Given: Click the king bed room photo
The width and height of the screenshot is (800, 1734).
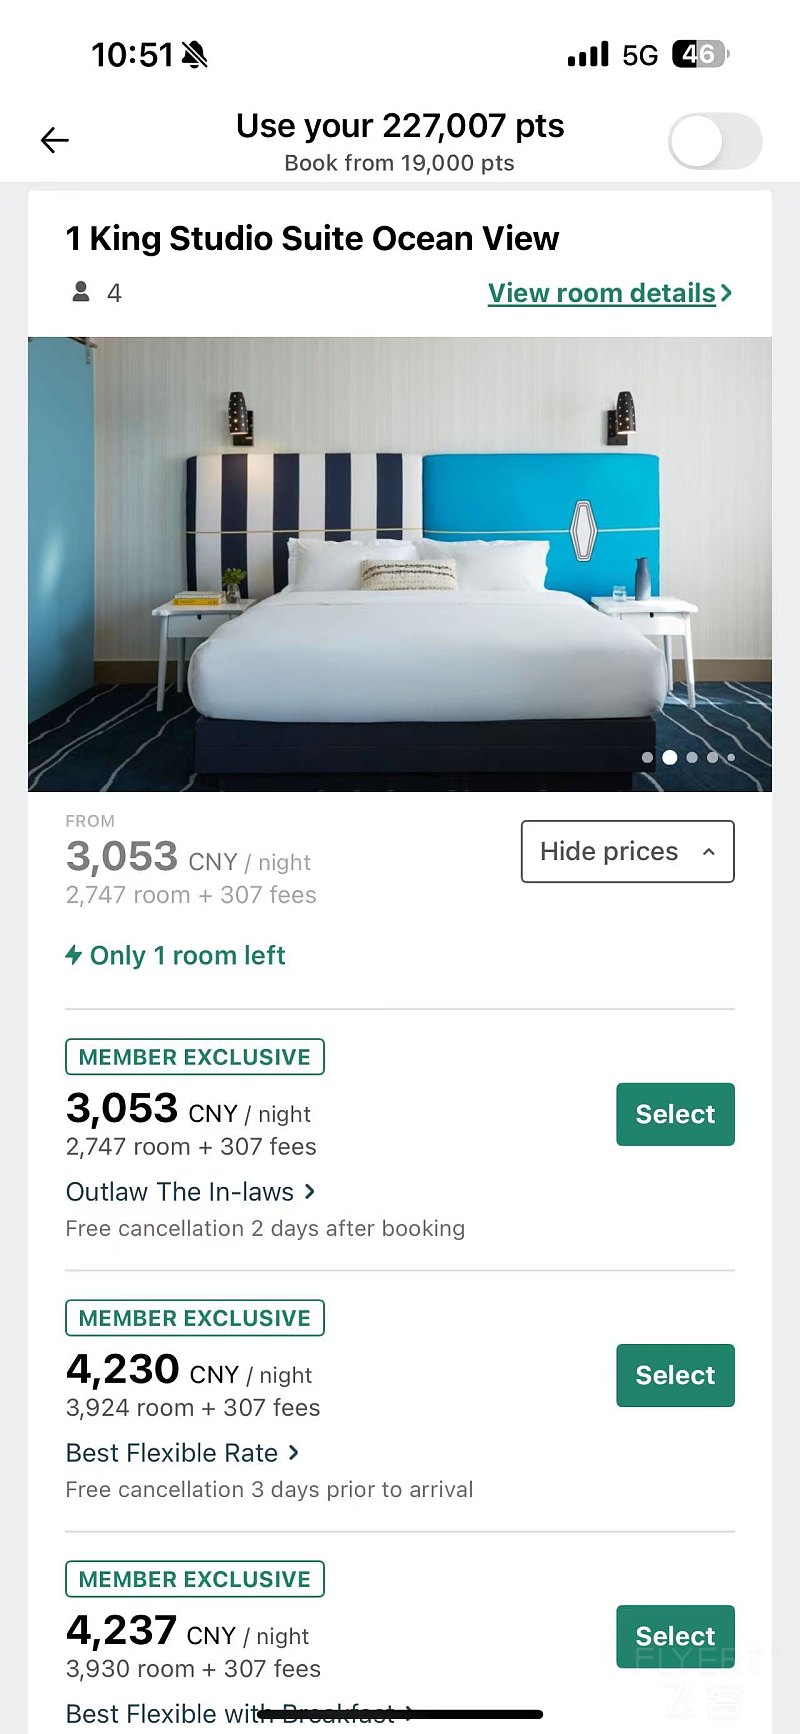Looking at the screenshot, I should 400,564.
